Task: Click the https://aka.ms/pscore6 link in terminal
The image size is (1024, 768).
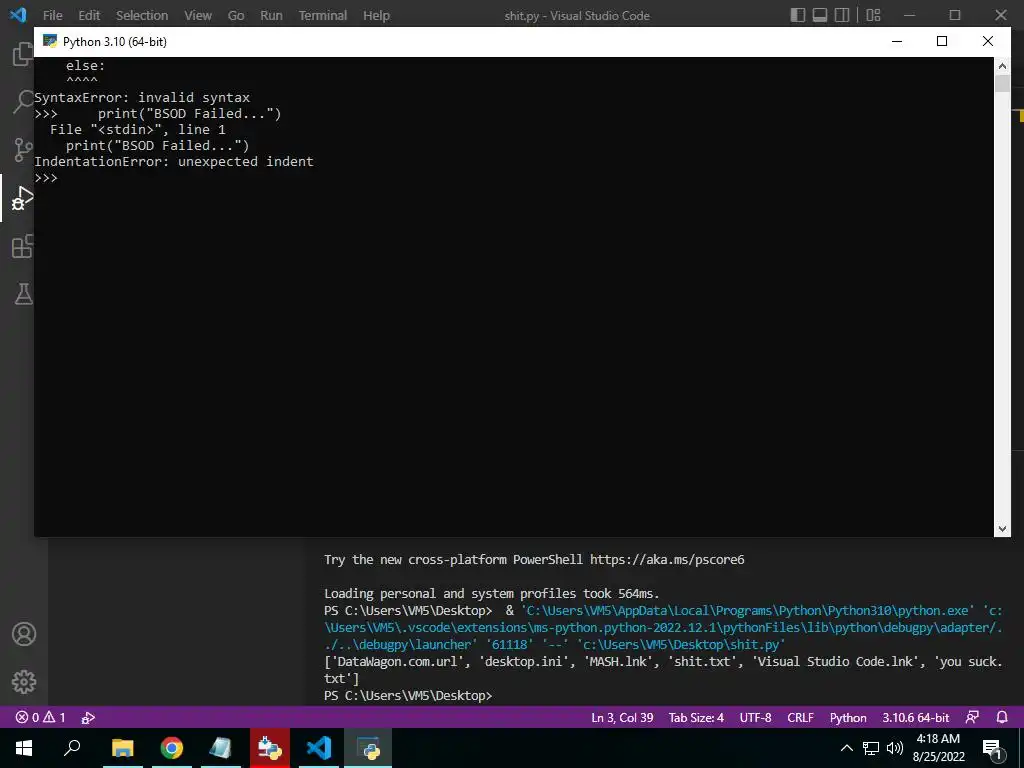Action: 667,559
